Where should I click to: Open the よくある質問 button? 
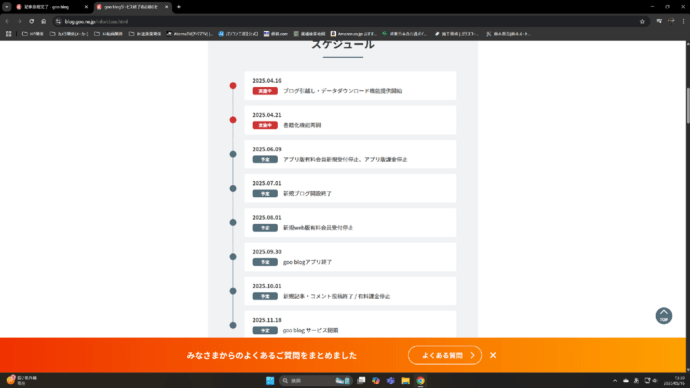pyautogui.click(x=445, y=355)
